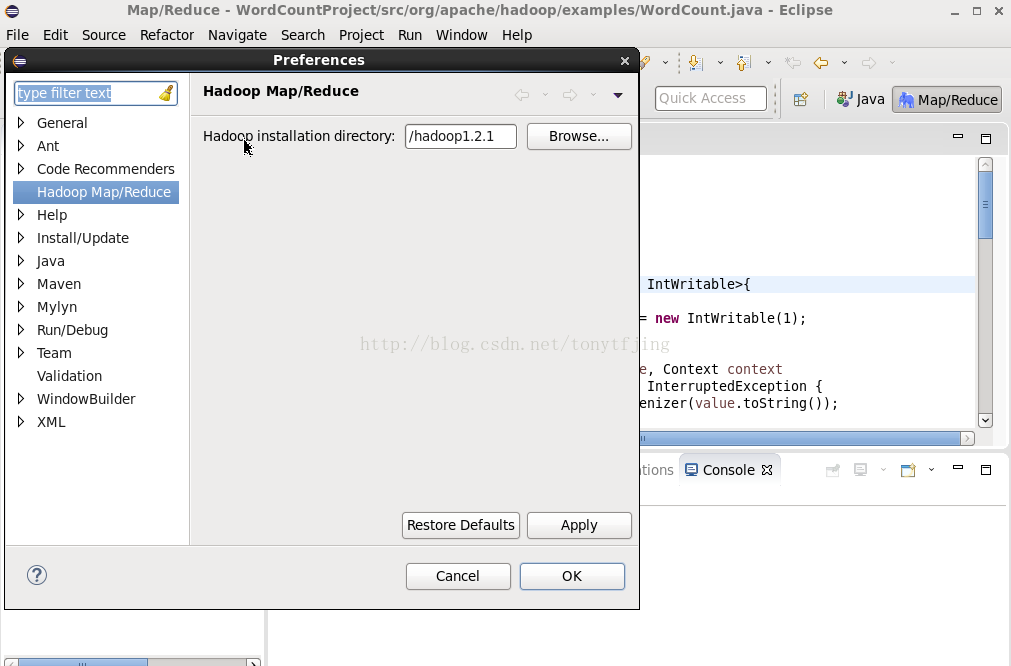Click the Hadoop installation directory field
The width and height of the screenshot is (1011, 666).
(461, 137)
